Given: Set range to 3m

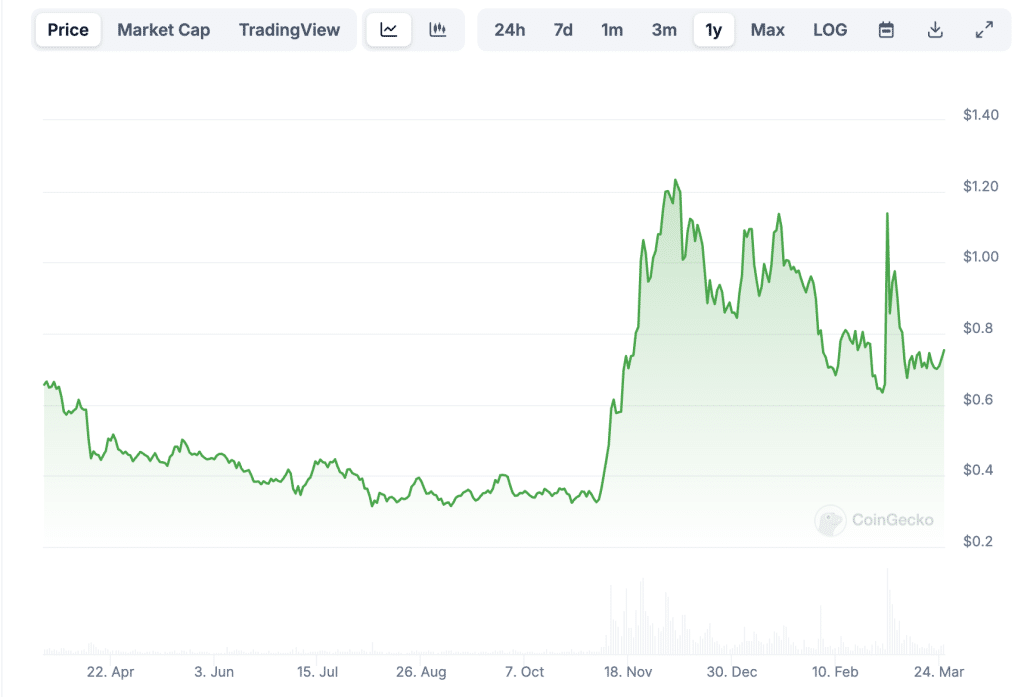Looking at the screenshot, I should (x=664, y=30).
